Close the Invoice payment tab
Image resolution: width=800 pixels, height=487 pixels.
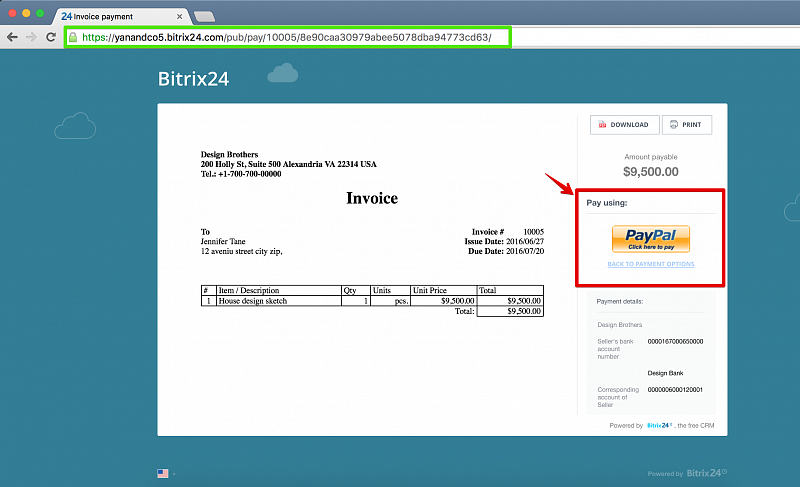pos(180,16)
